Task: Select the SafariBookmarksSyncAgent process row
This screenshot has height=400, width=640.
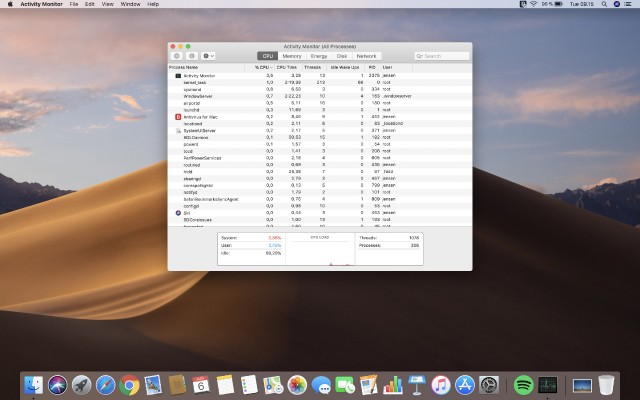Action: tap(320, 199)
